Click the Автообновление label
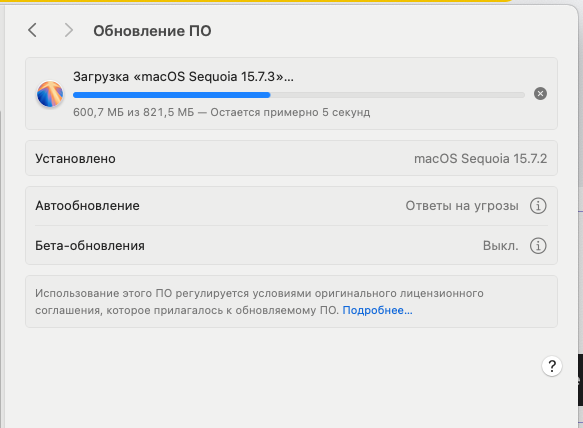The height and width of the screenshot is (428, 583). [x=87, y=206]
